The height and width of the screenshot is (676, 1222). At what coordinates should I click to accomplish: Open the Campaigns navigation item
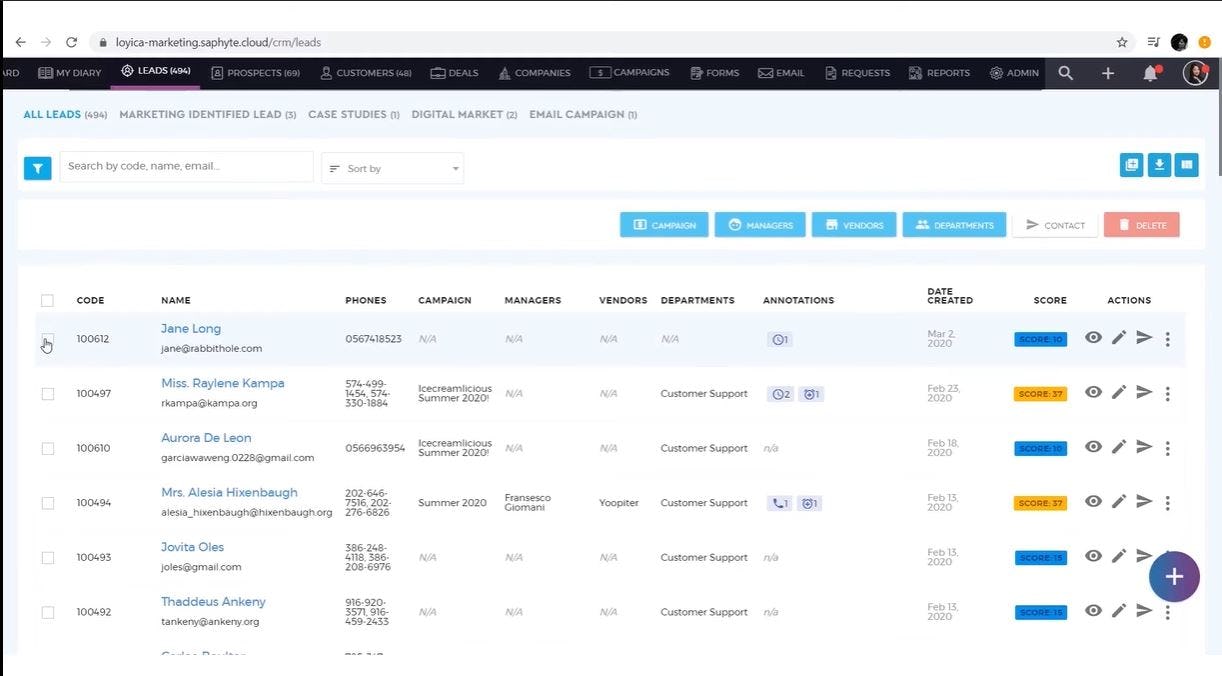point(629,73)
